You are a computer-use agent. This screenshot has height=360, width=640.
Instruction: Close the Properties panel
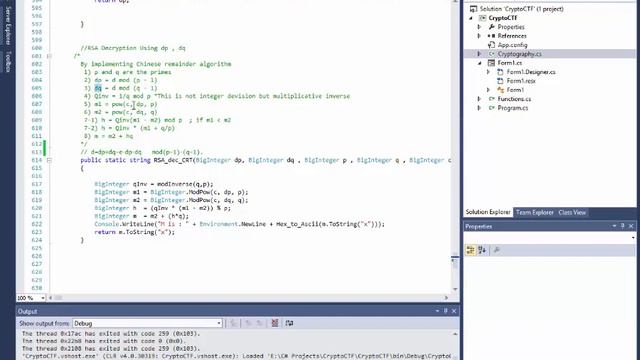click(631, 226)
